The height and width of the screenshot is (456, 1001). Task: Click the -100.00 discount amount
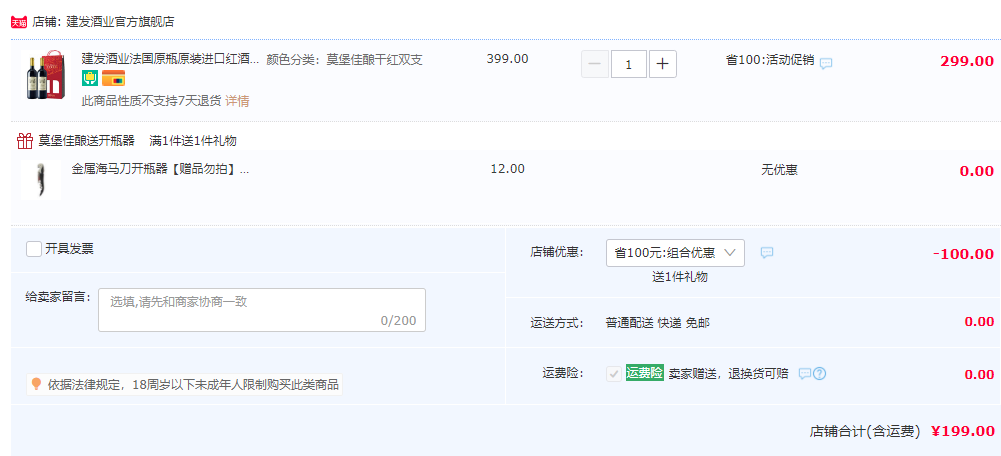pos(963,254)
